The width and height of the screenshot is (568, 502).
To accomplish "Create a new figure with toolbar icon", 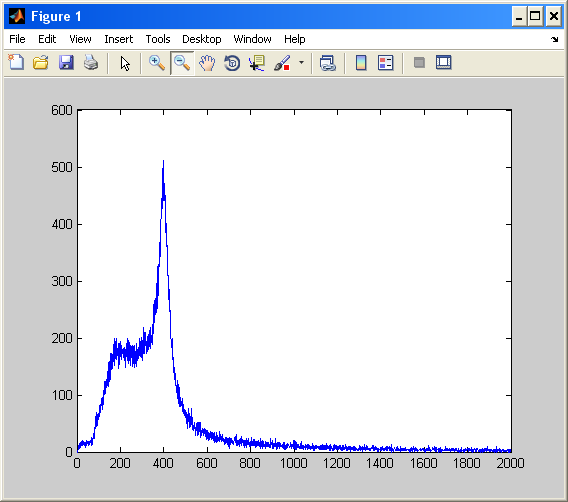I will coord(16,63).
